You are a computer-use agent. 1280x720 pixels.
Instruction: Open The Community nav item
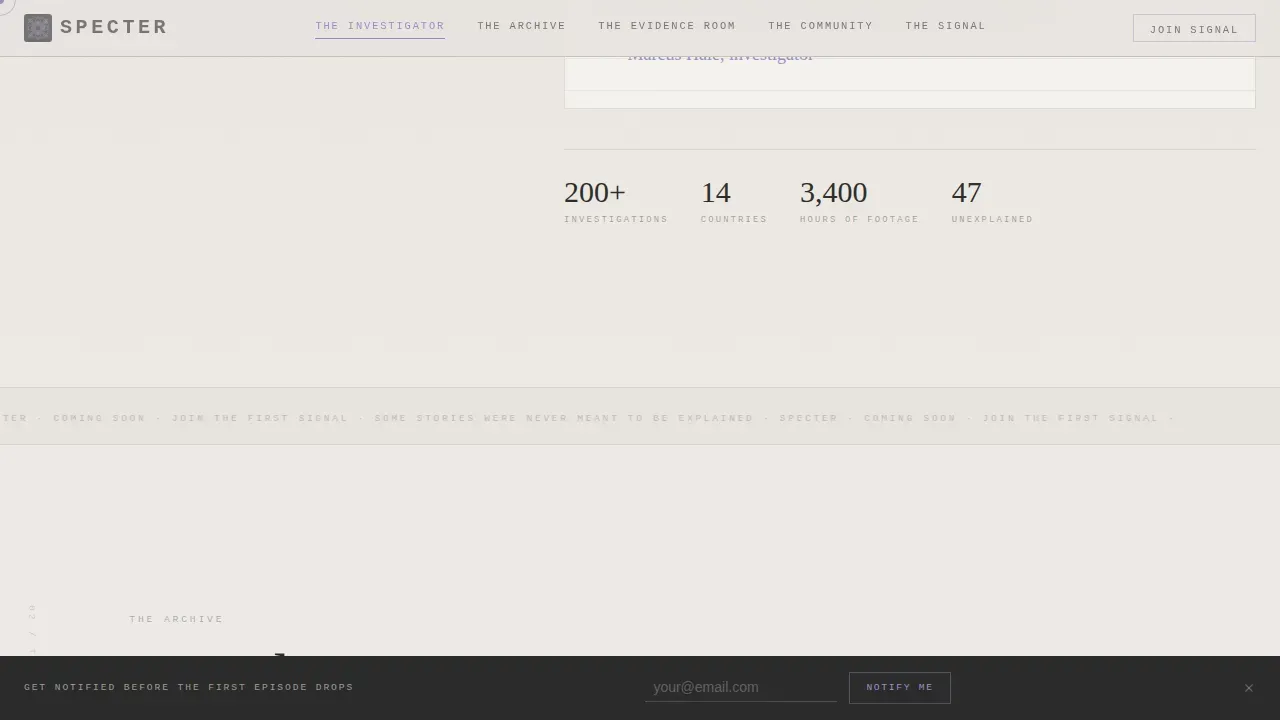820,26
